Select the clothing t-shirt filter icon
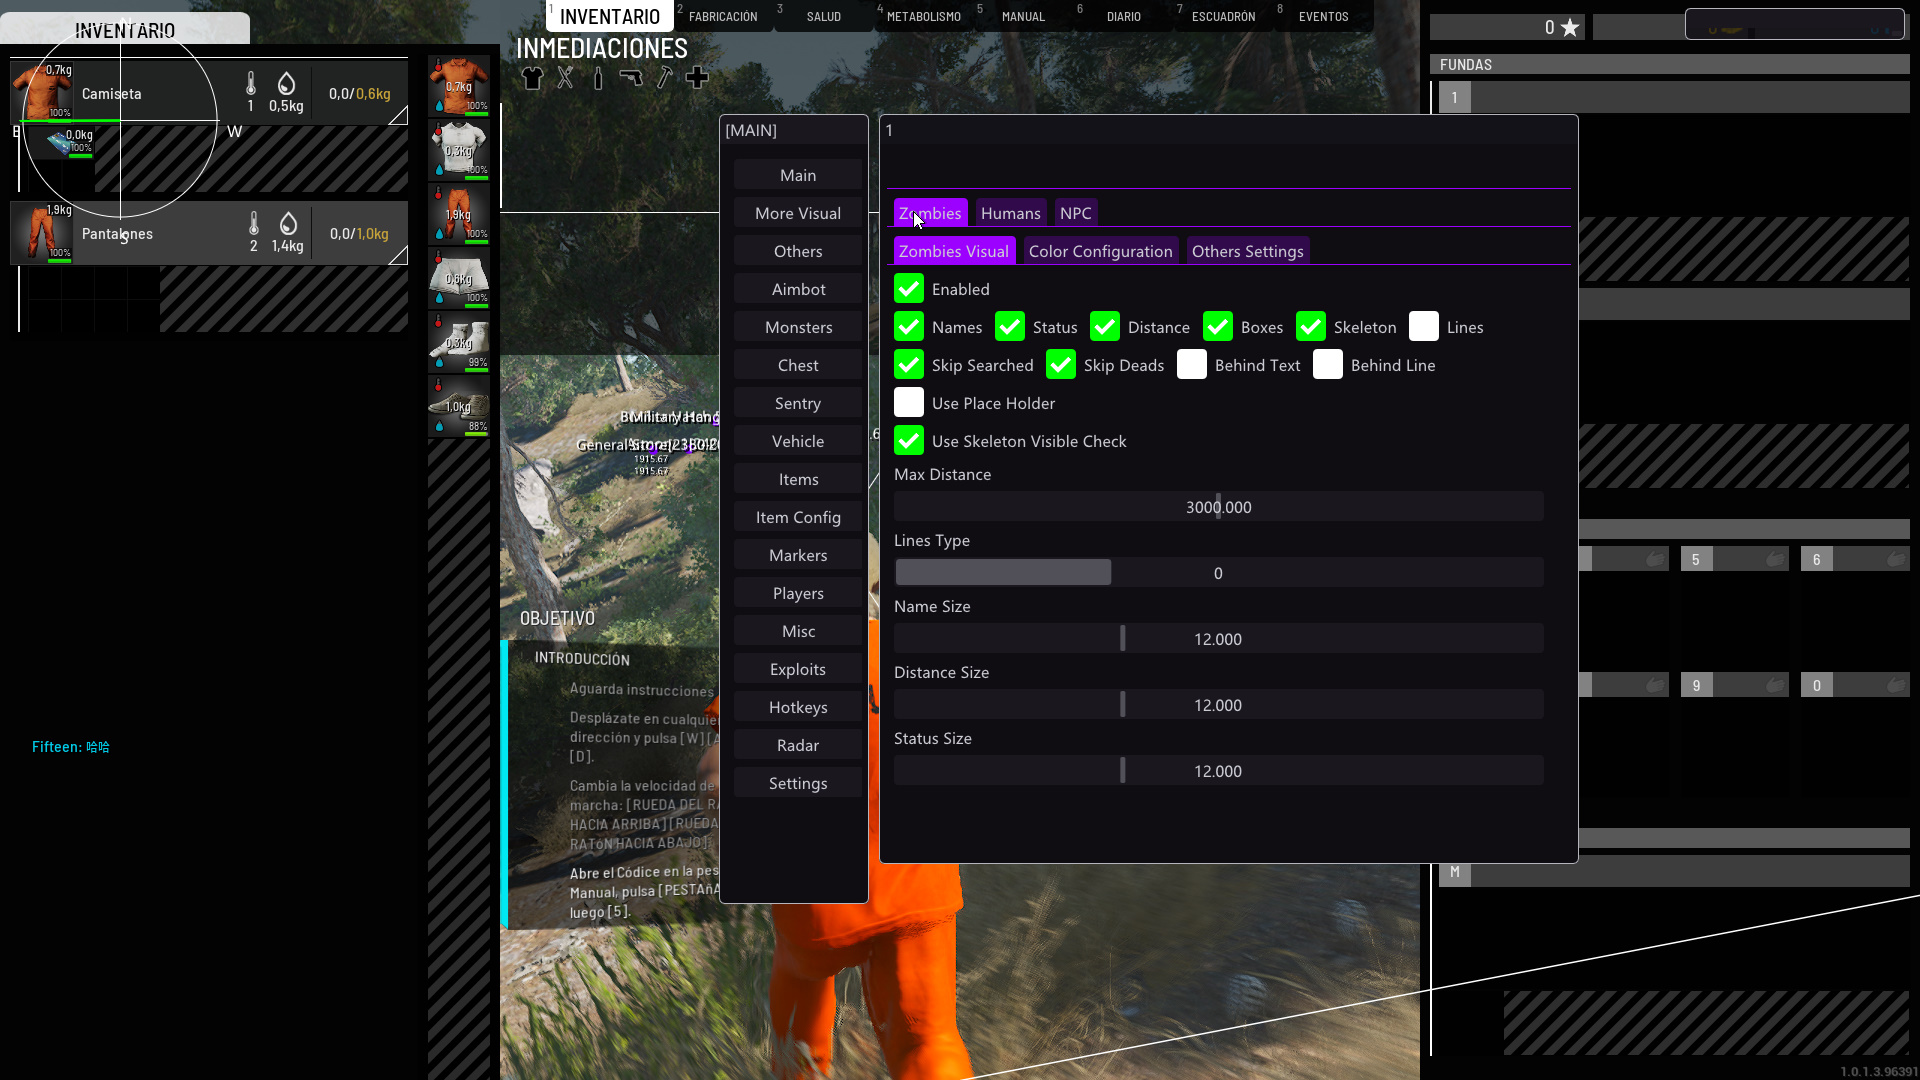 pyautogui.click(x=532, y=78)
